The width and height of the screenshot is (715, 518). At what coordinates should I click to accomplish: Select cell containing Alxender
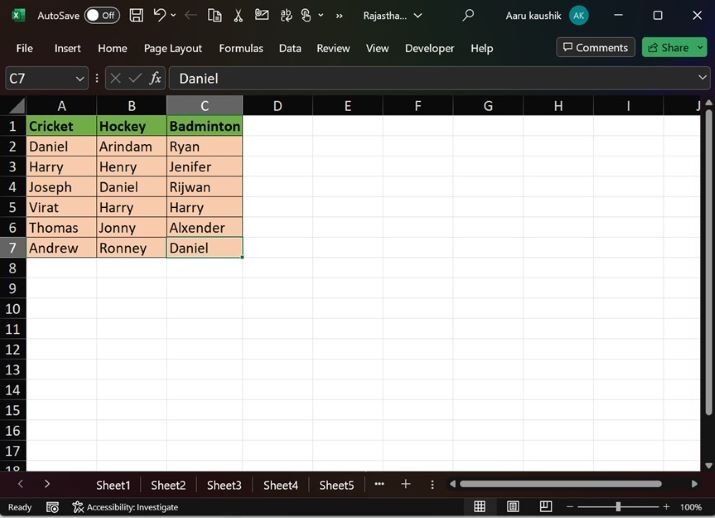click(x=204, y=228)
